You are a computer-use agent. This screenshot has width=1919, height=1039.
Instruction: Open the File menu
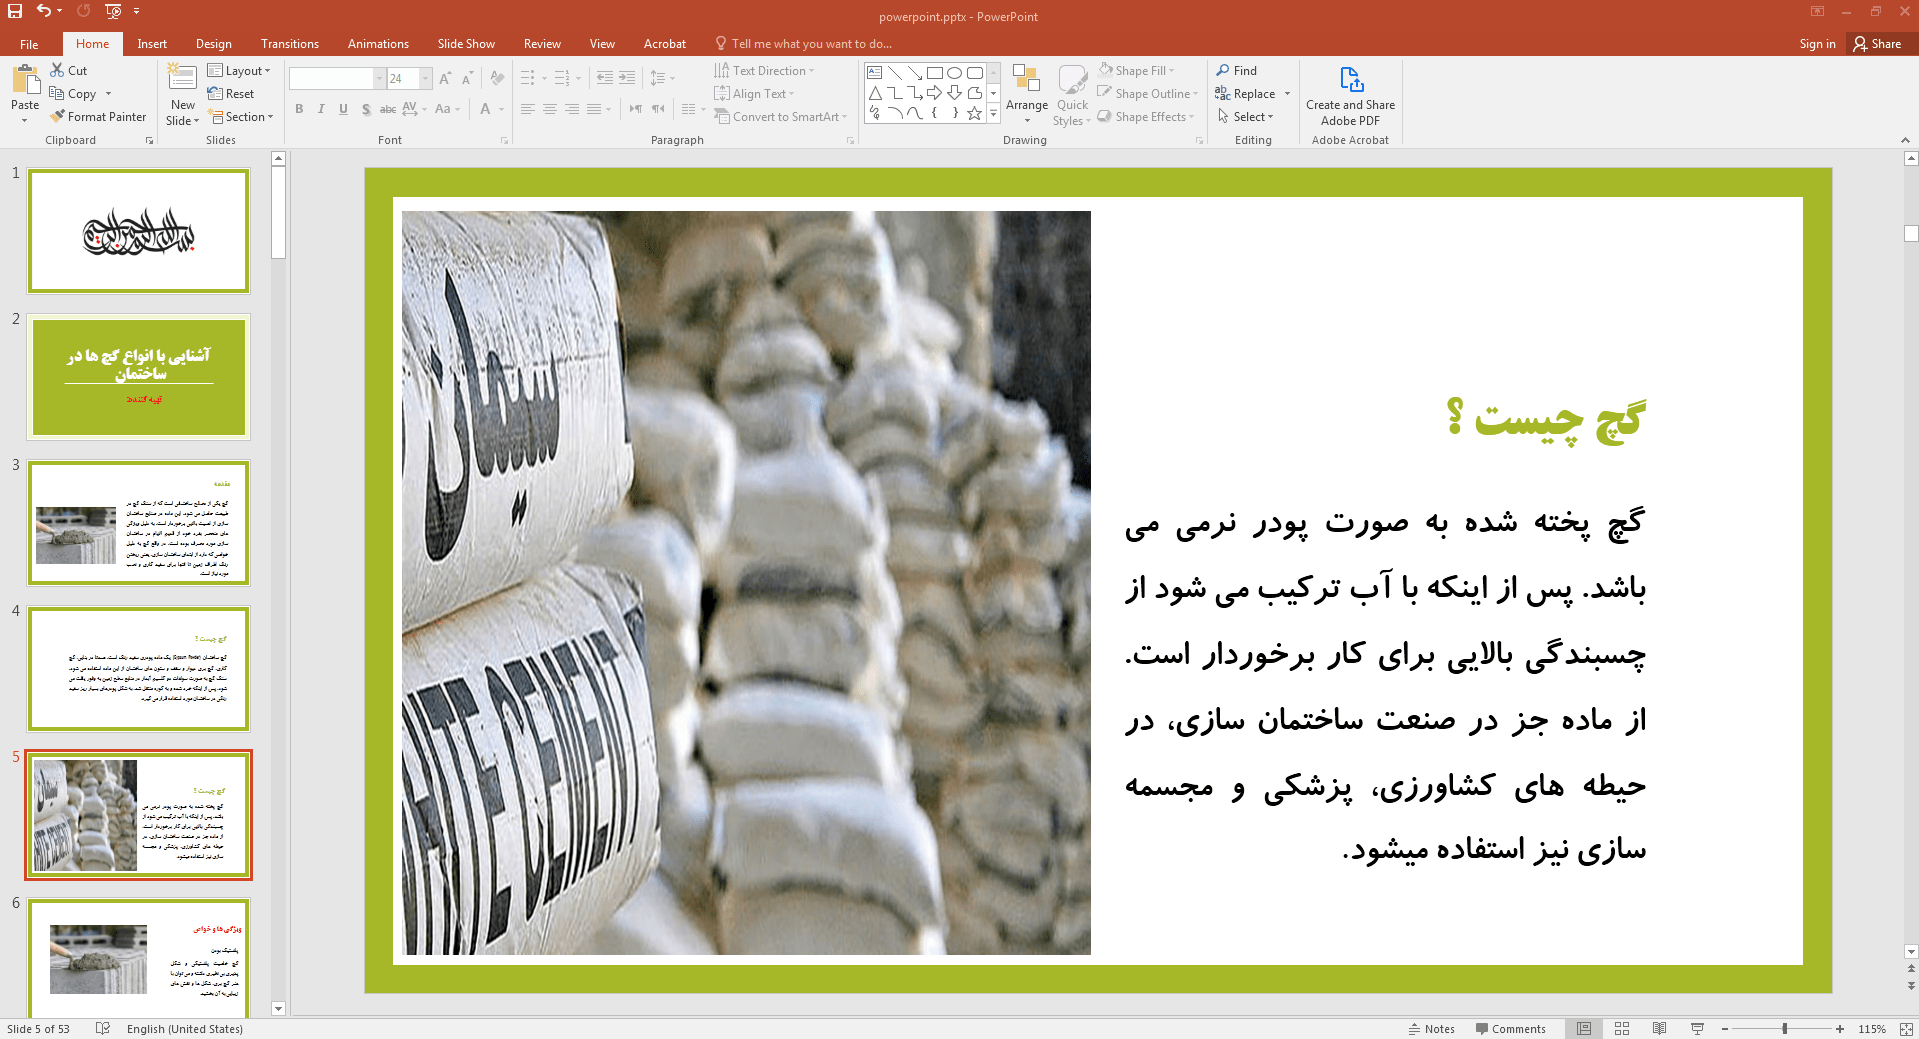[x=29, y=44]
